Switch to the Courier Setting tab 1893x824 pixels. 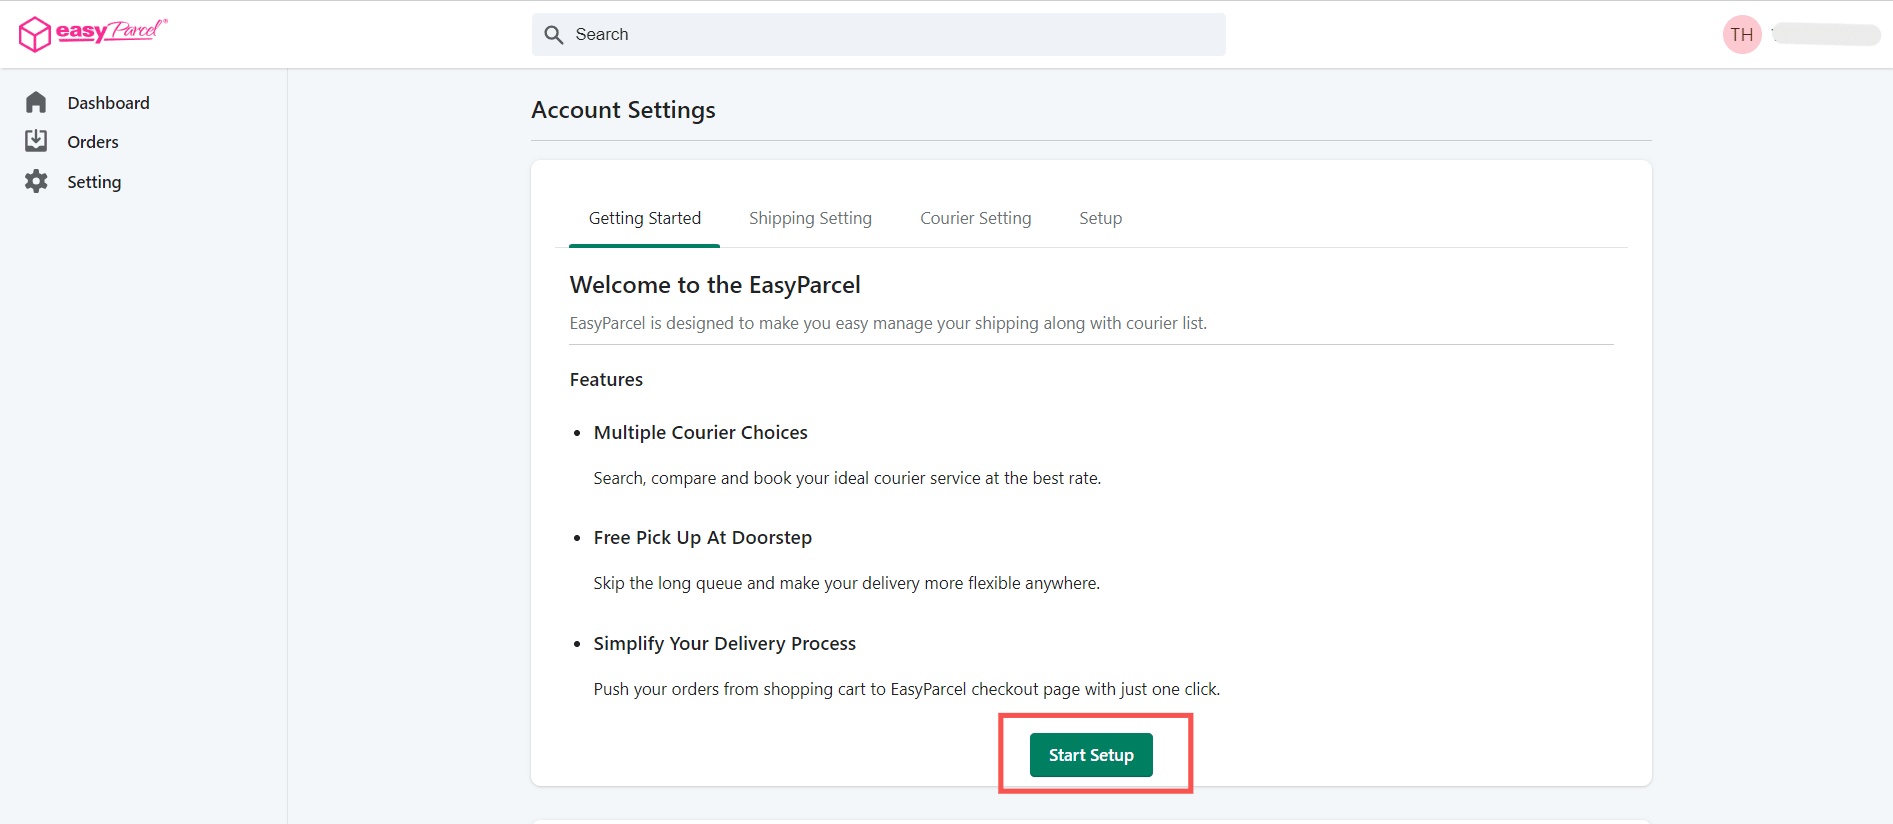pos(975,218)
